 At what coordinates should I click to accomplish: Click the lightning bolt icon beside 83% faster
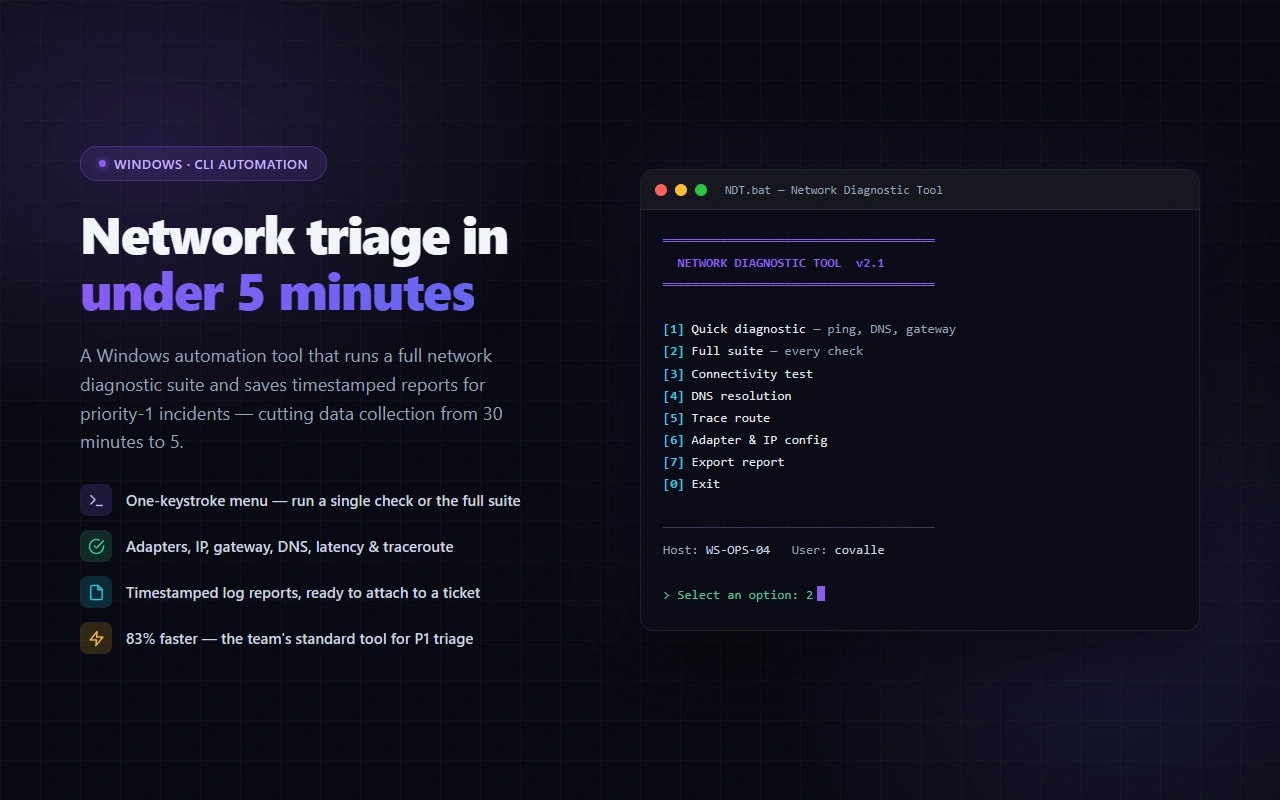click(x=96, y=638)
